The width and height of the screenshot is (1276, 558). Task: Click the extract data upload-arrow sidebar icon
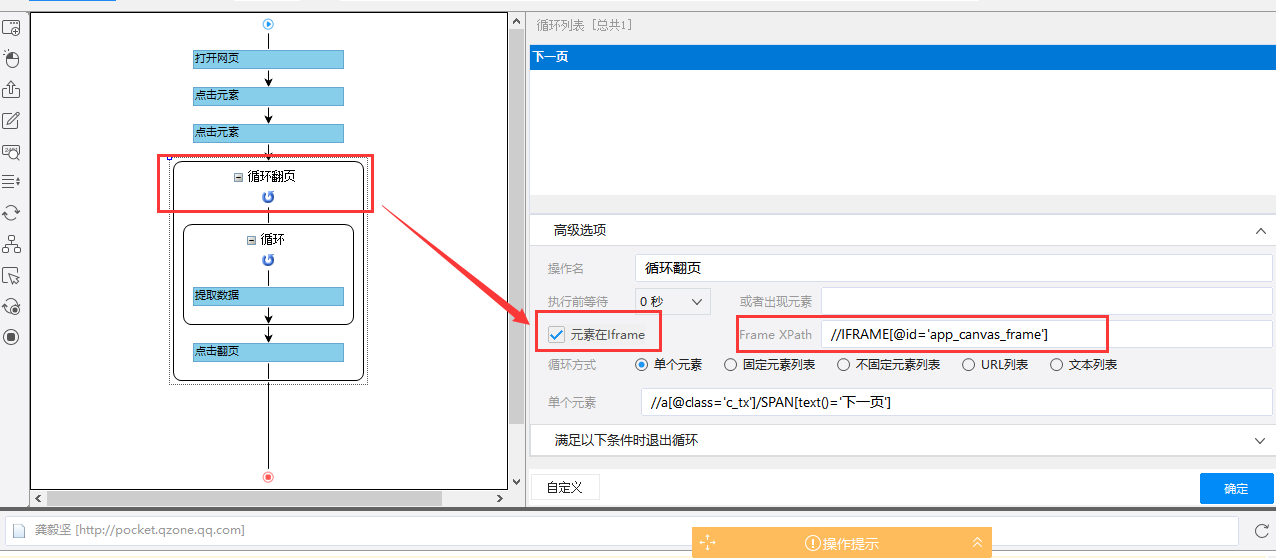[11, 90]
